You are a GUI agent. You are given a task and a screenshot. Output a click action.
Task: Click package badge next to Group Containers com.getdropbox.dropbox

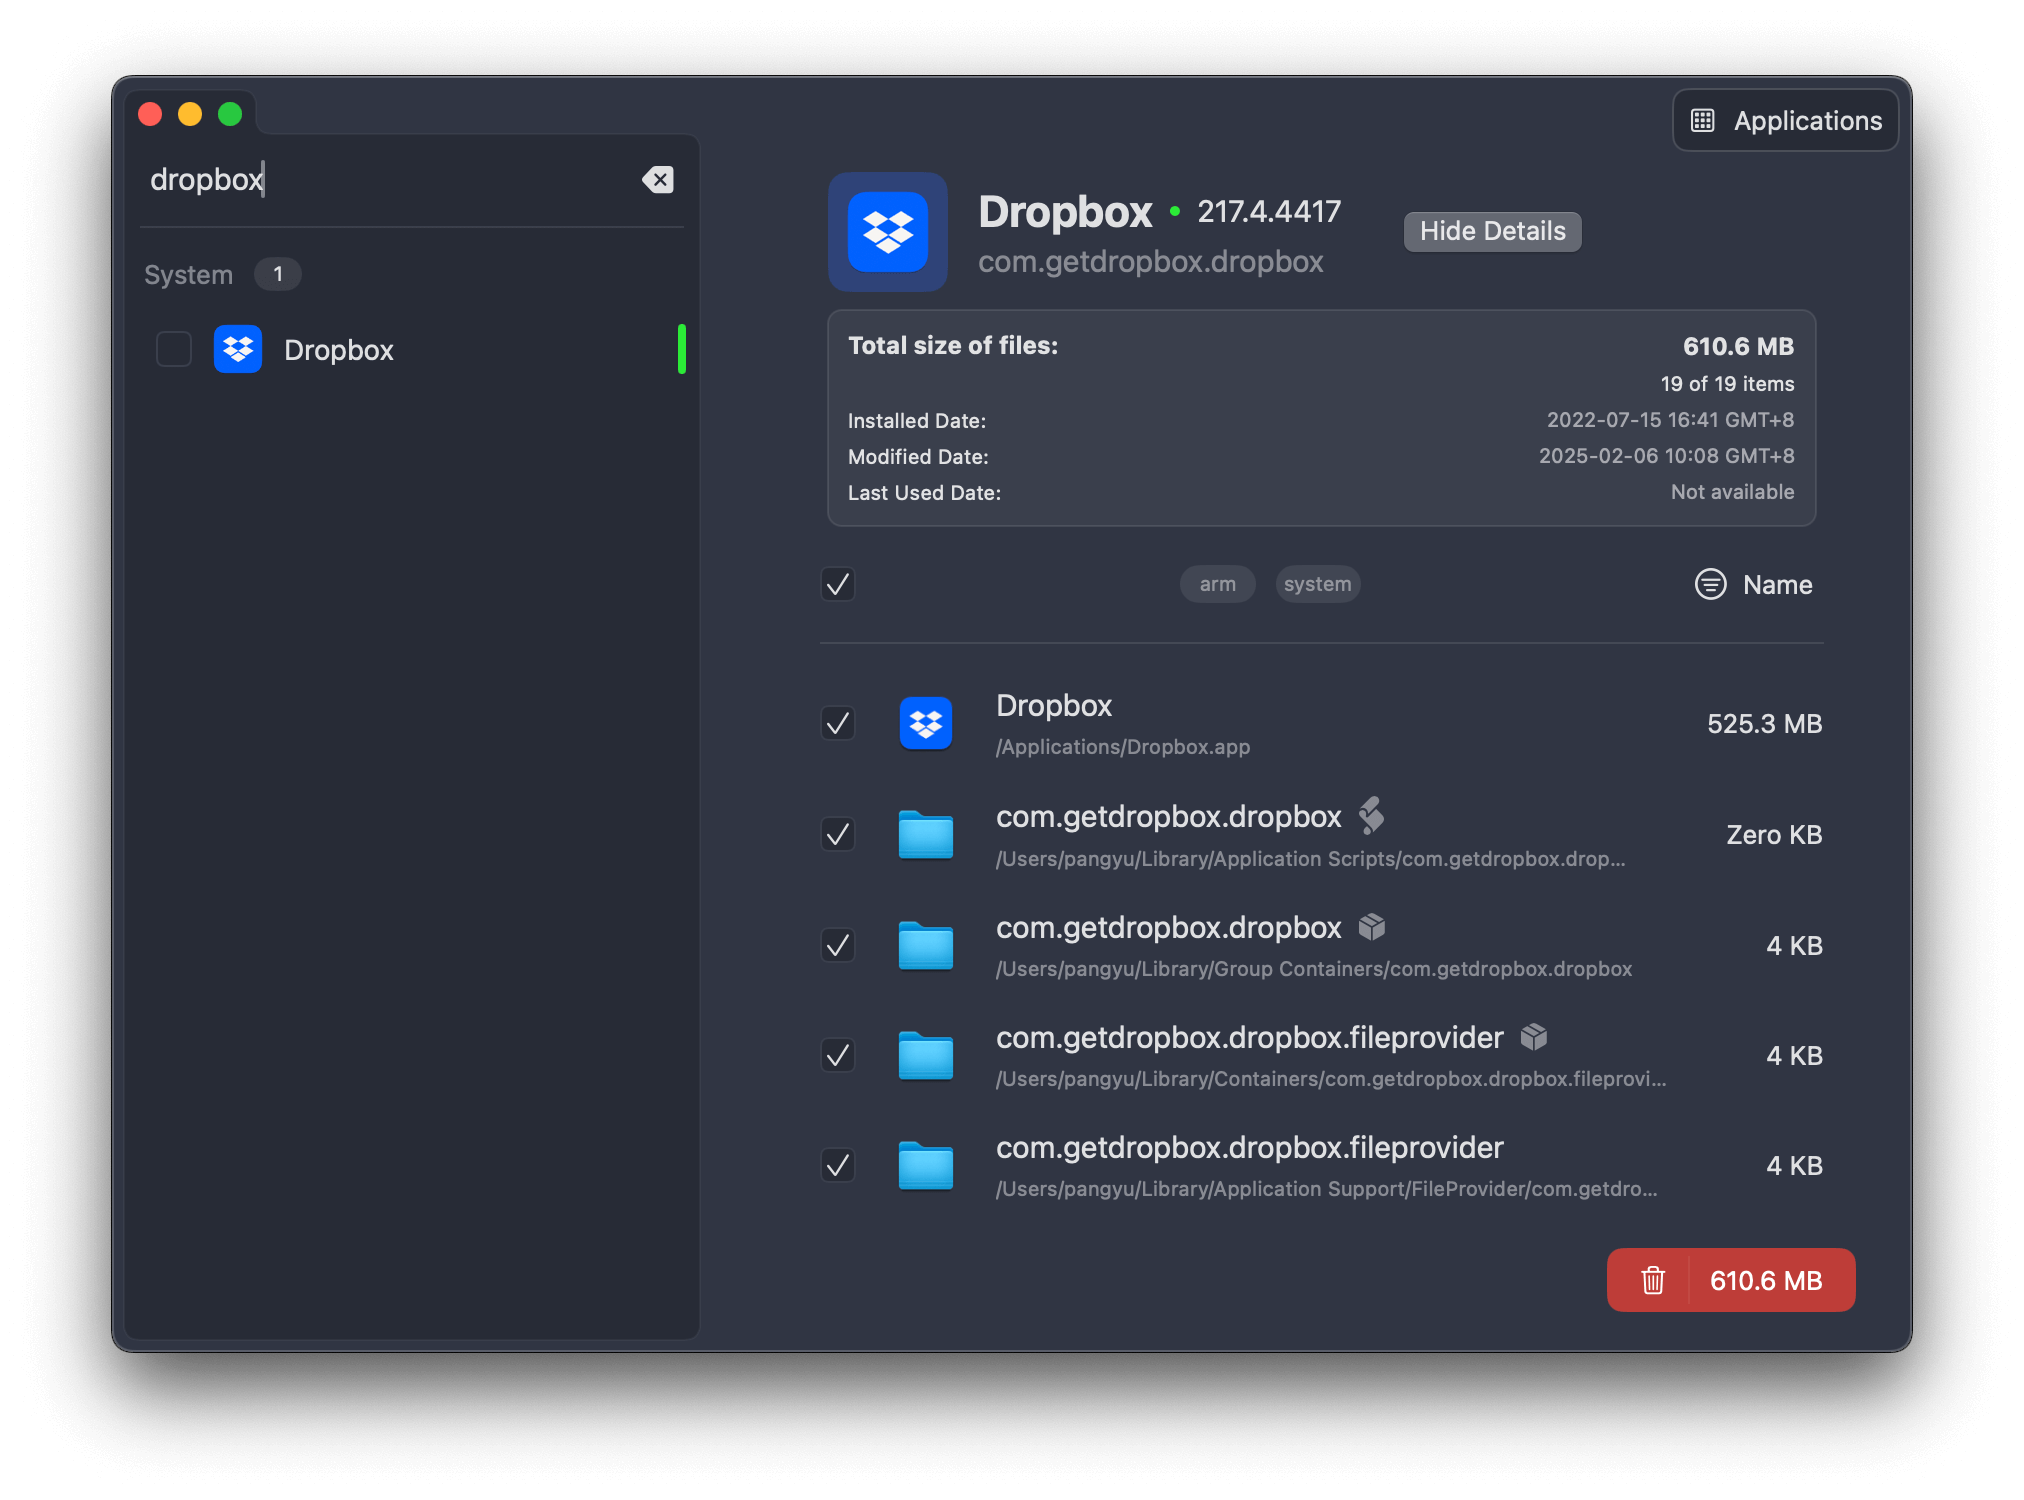(x=1372, y=927)
